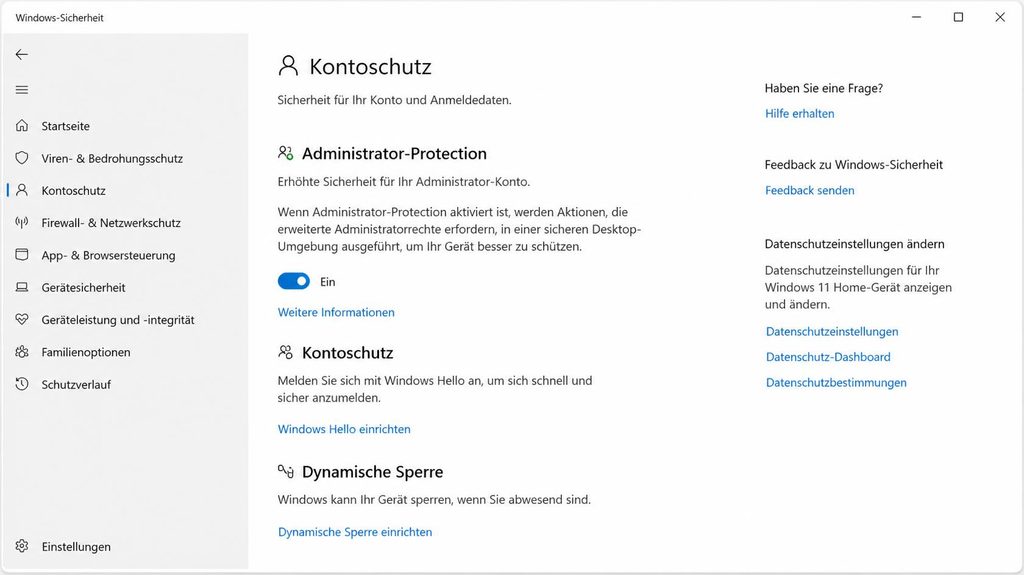Click the Gerätesicherheit laptop icon
The height and width of the screenshot is (575, 1024).
point(22,287)
